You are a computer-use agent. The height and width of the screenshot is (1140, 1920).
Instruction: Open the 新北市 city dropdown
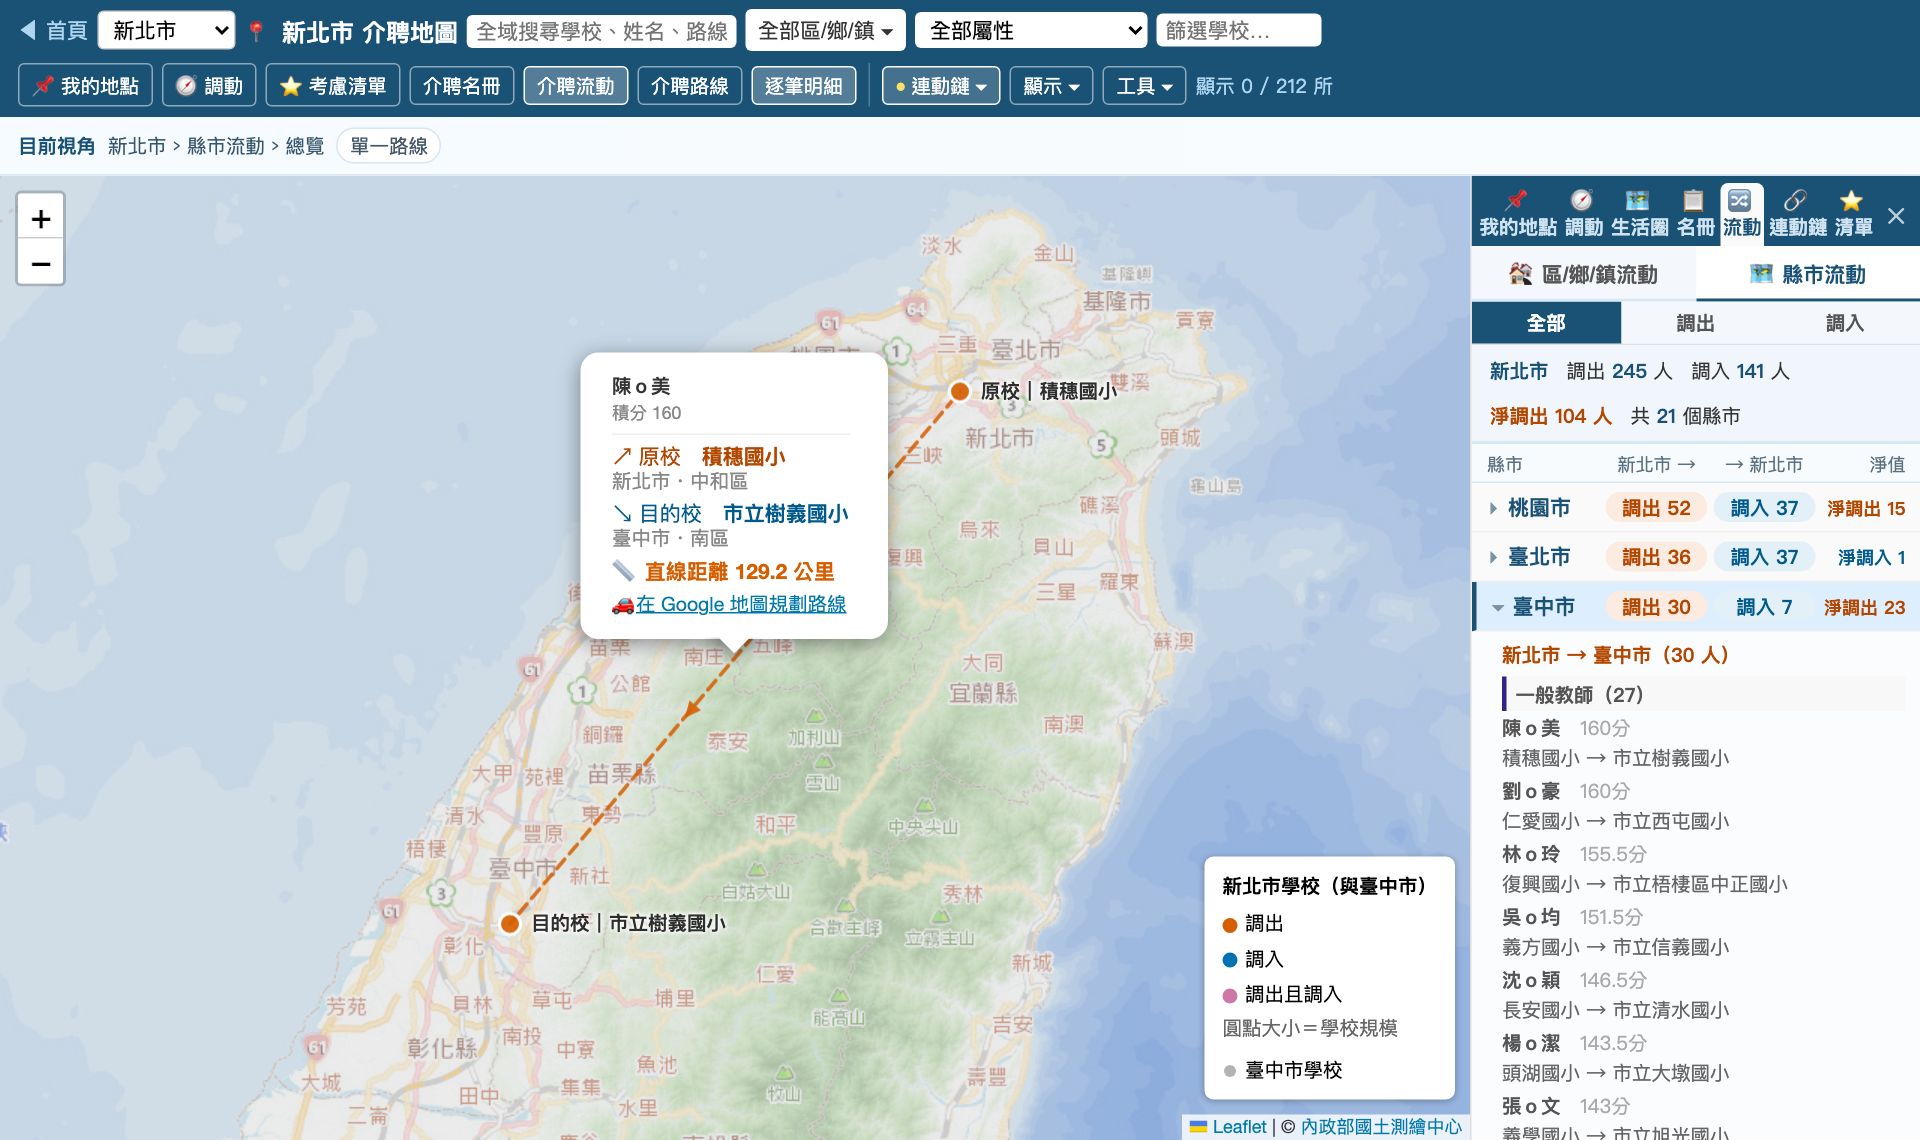pos(166,31)
